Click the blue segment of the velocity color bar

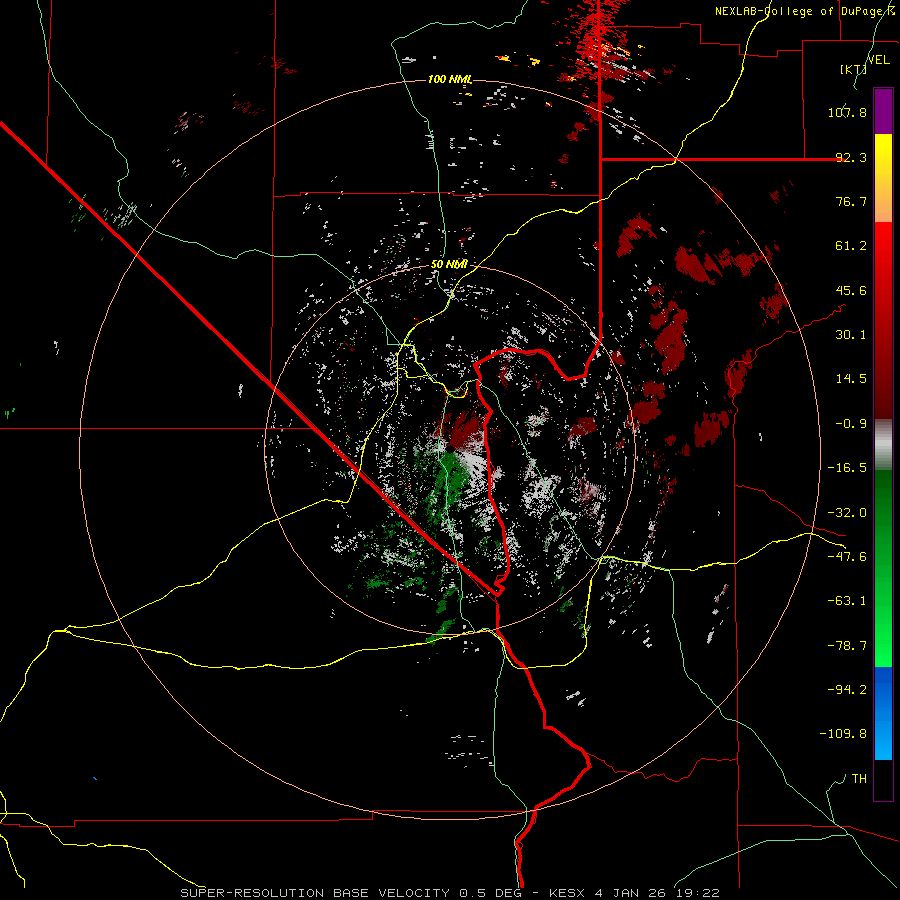point(883,713)
